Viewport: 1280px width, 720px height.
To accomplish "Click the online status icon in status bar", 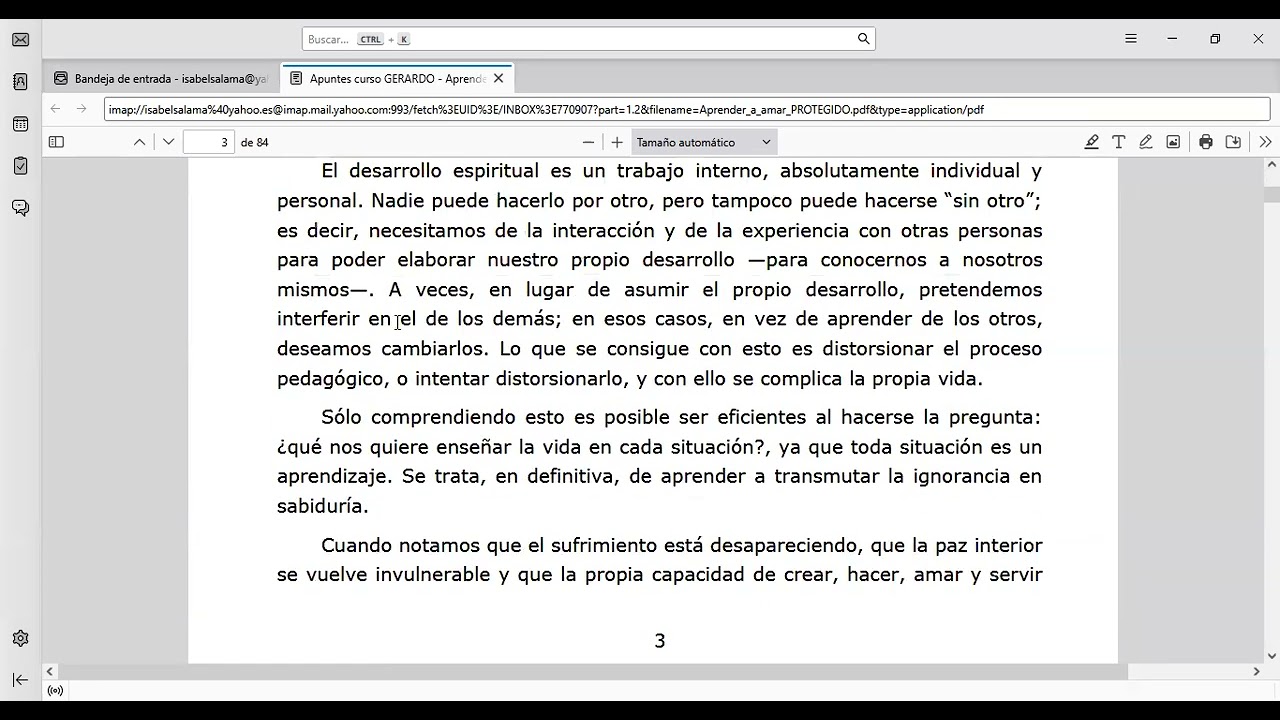I will [55, 690].
